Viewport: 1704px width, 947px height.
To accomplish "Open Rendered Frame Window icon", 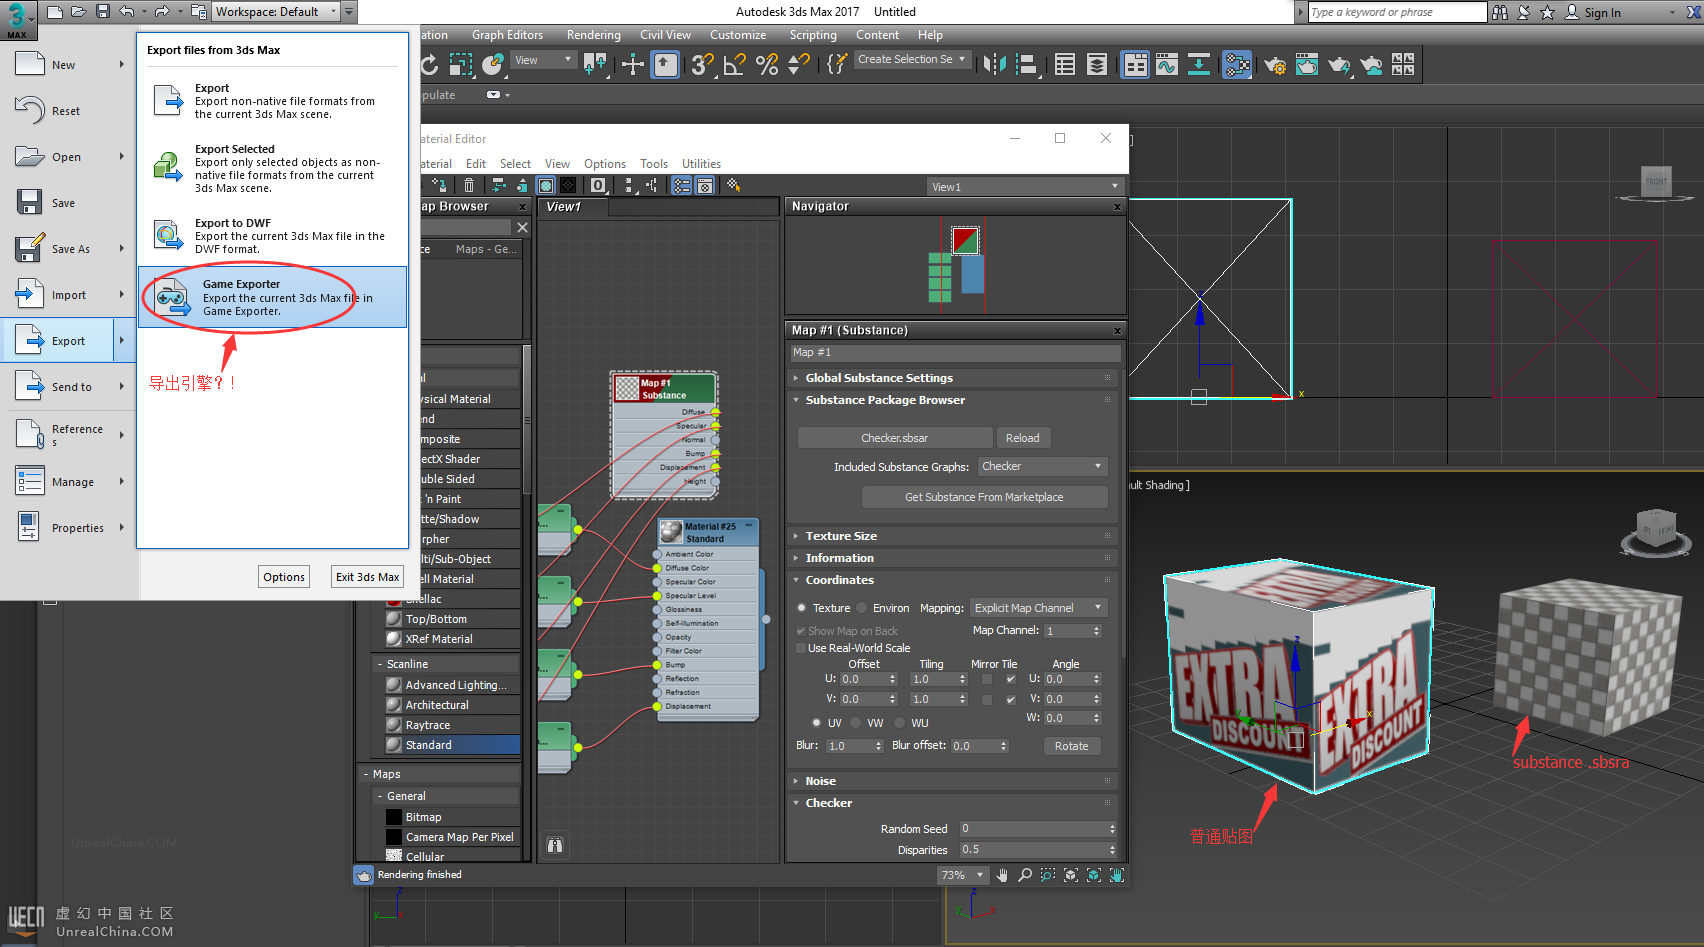I will [x=1307, y=65].
